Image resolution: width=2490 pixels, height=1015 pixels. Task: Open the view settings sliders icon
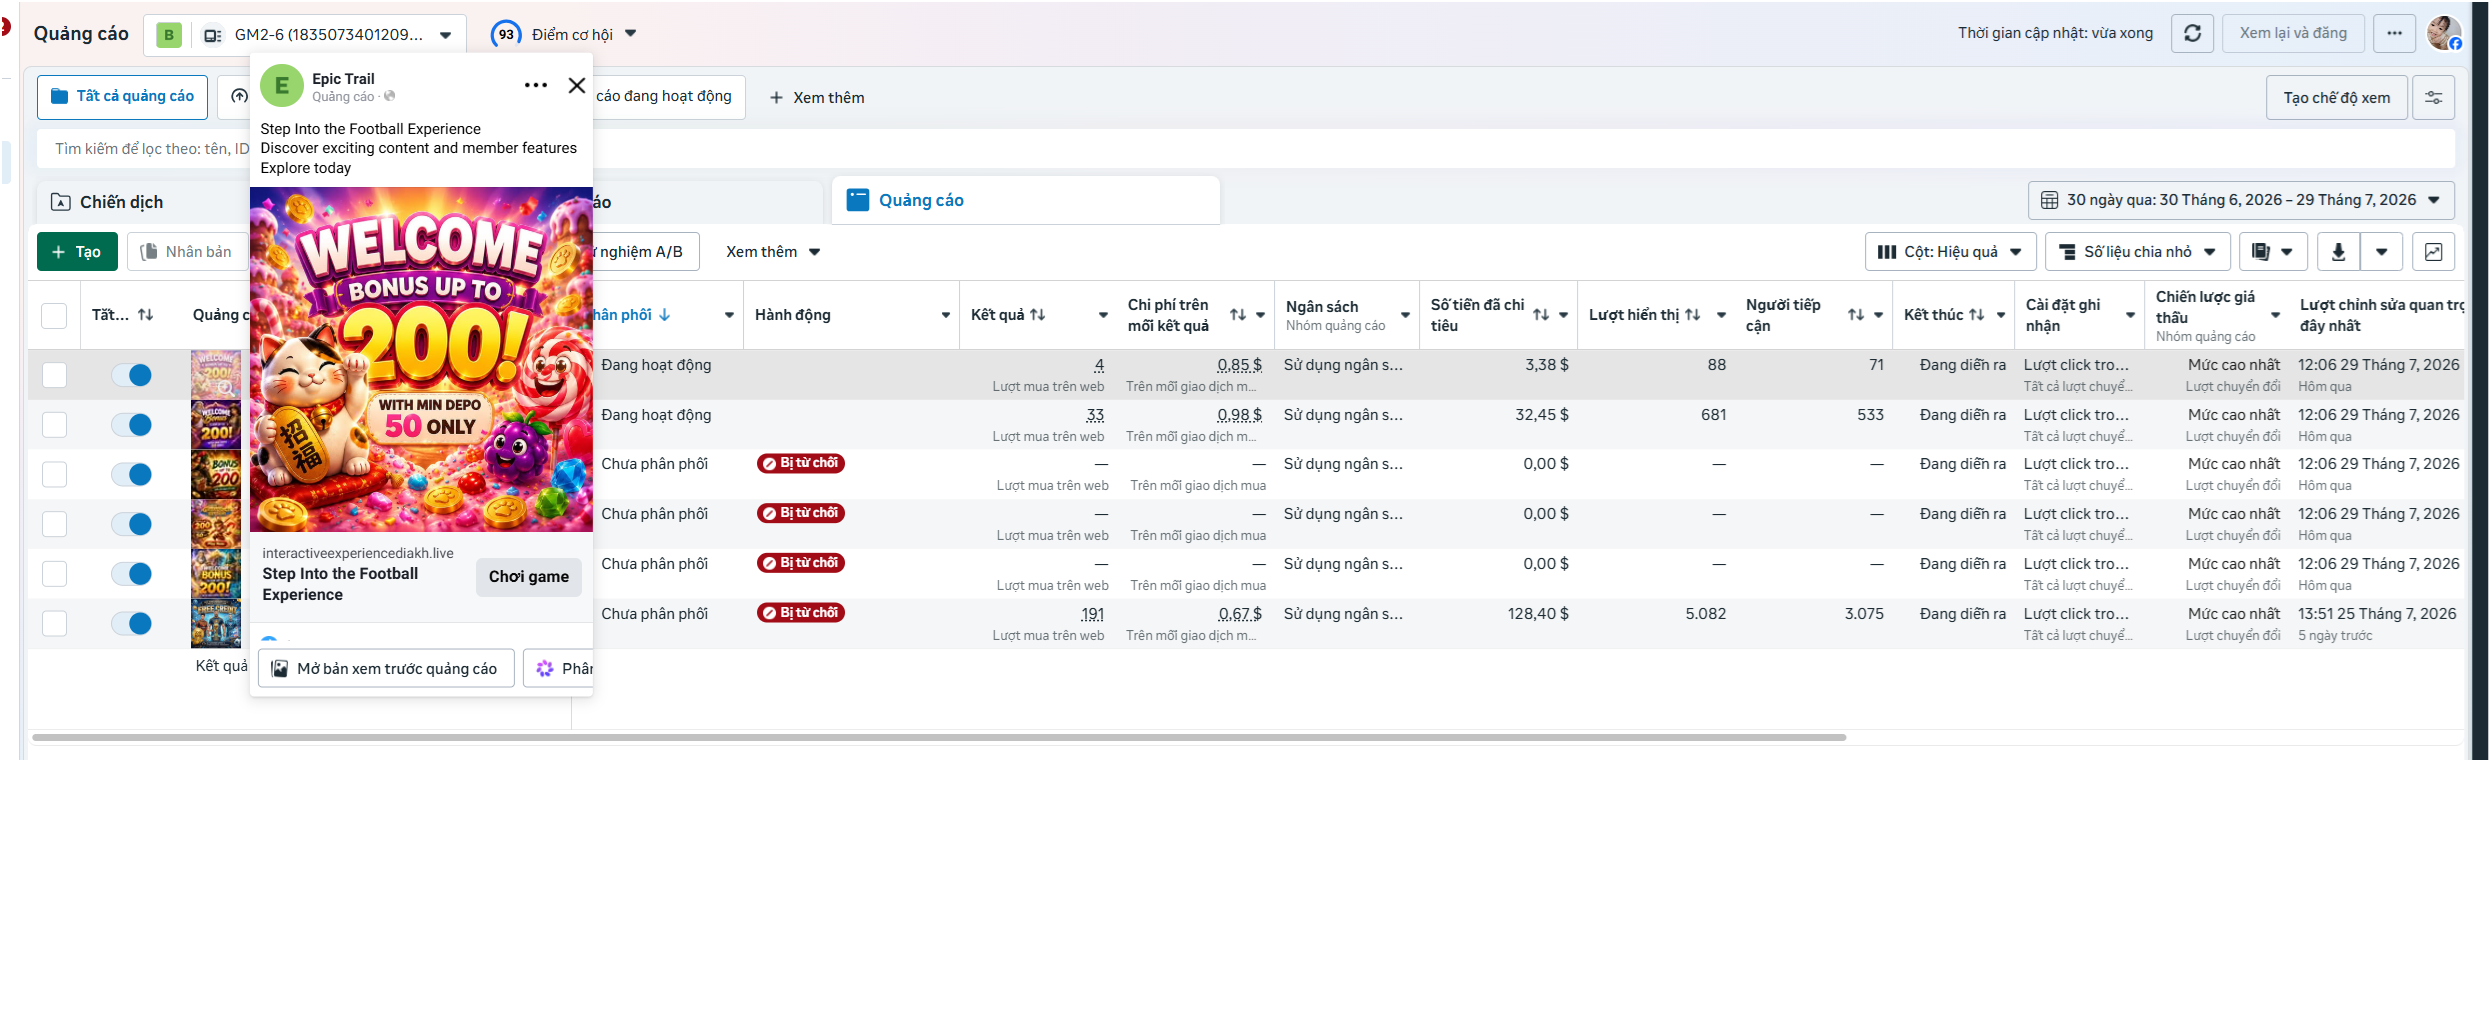(2433, 97)
